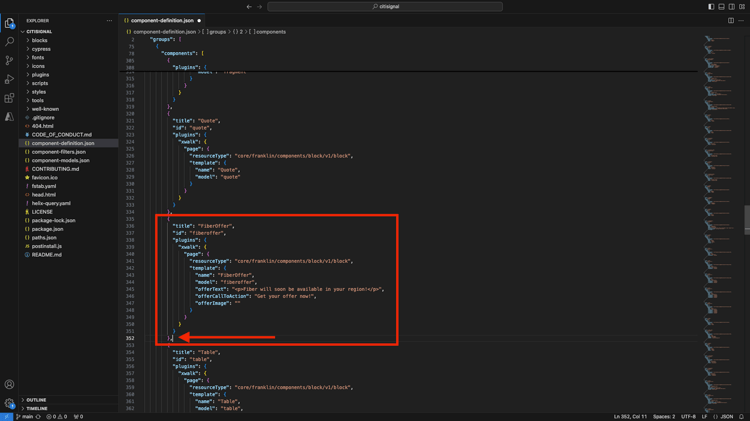The image size is (750, 421).
Task: Toggle the primary side bar layout icon
Action: (x=711, y=7)
